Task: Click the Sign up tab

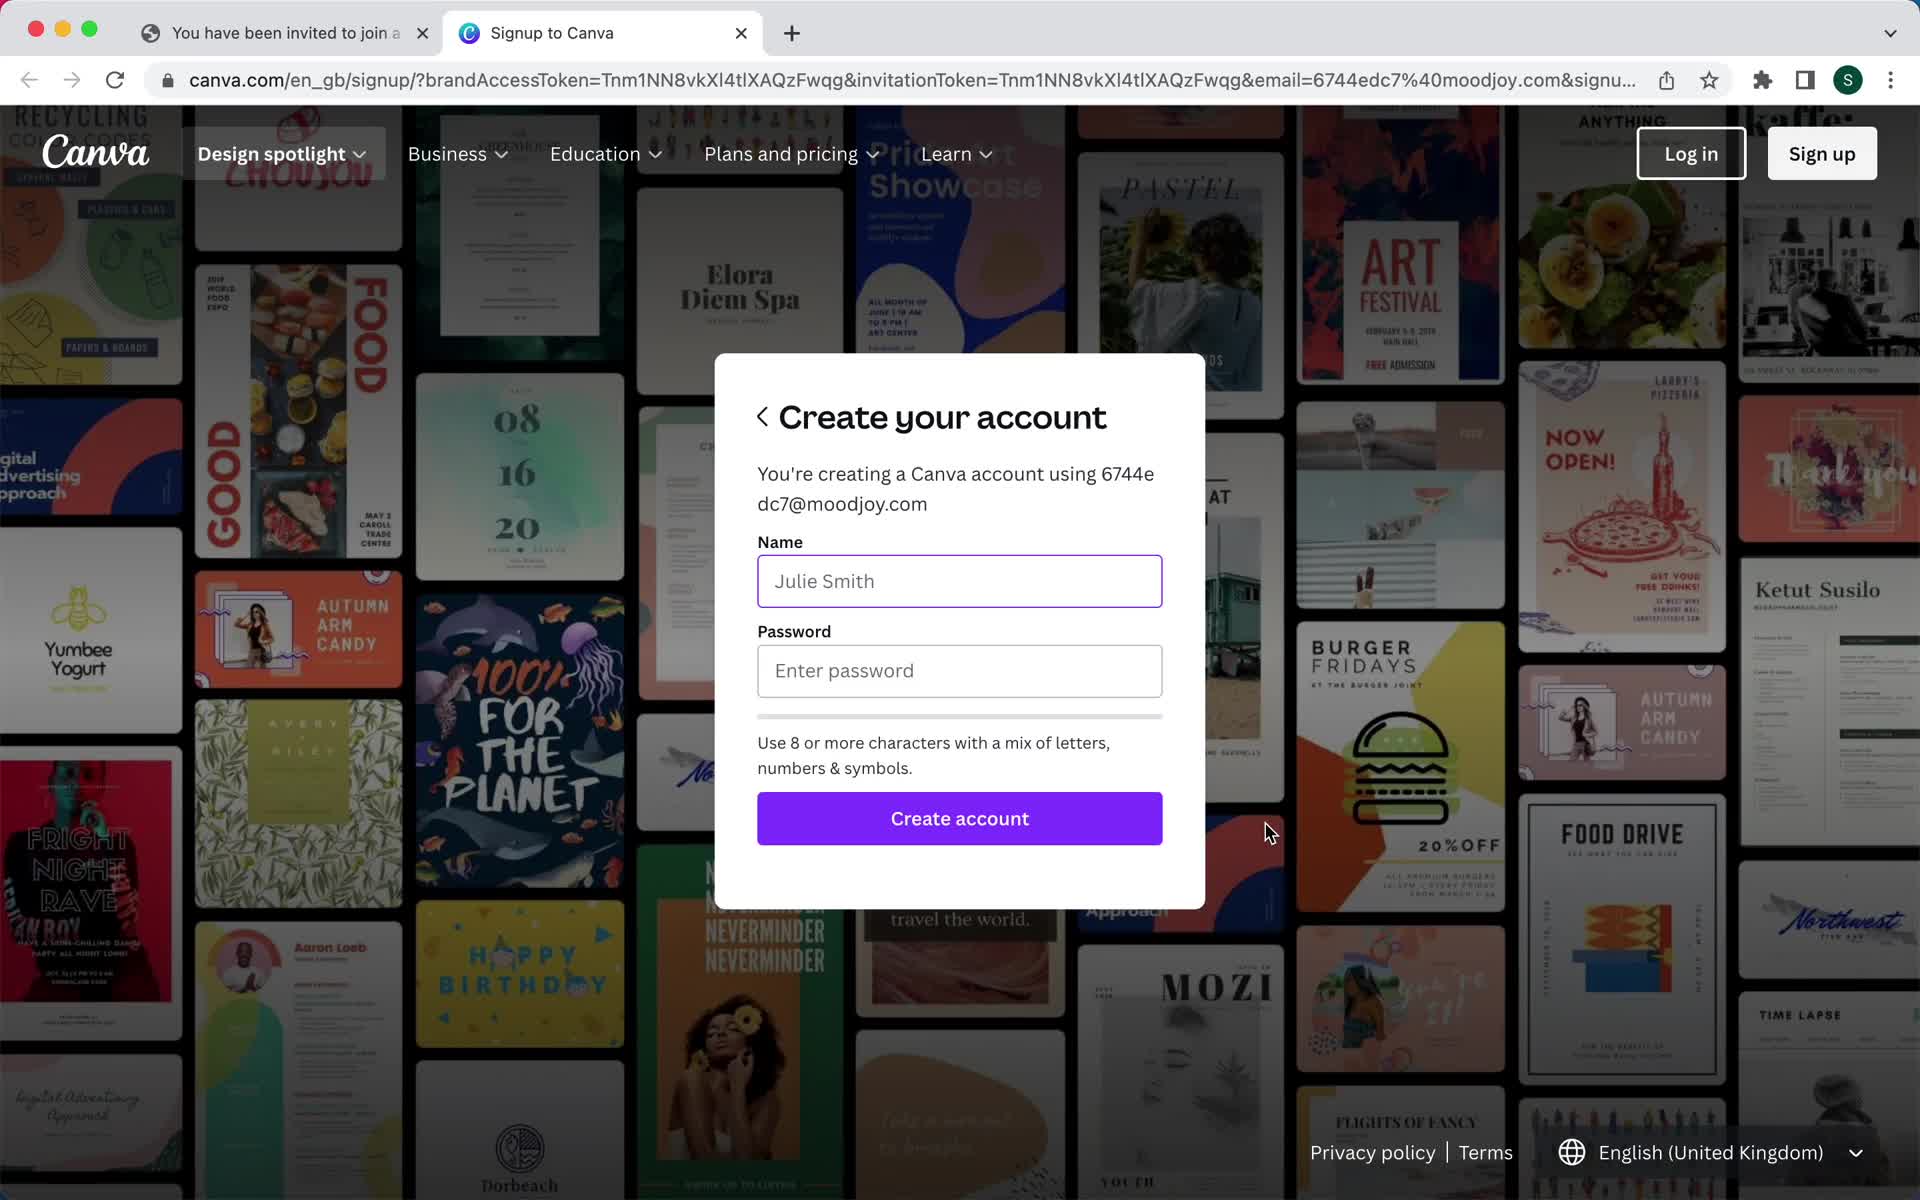Action: click(x=1822, y=153)
